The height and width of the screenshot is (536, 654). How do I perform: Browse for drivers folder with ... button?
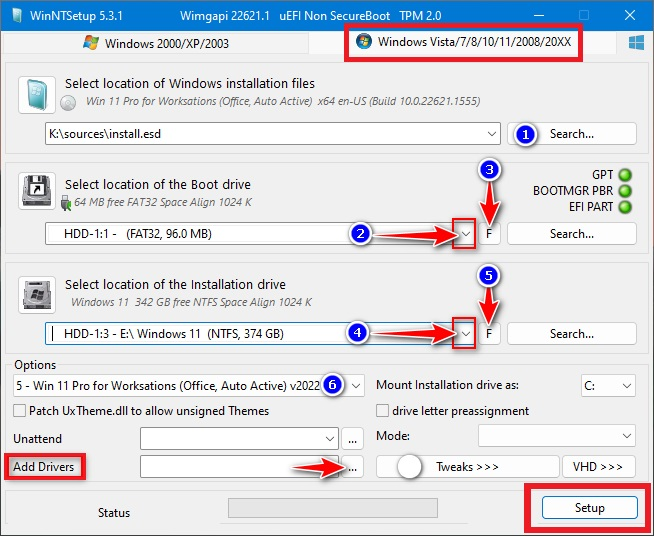tap(352, 467)
